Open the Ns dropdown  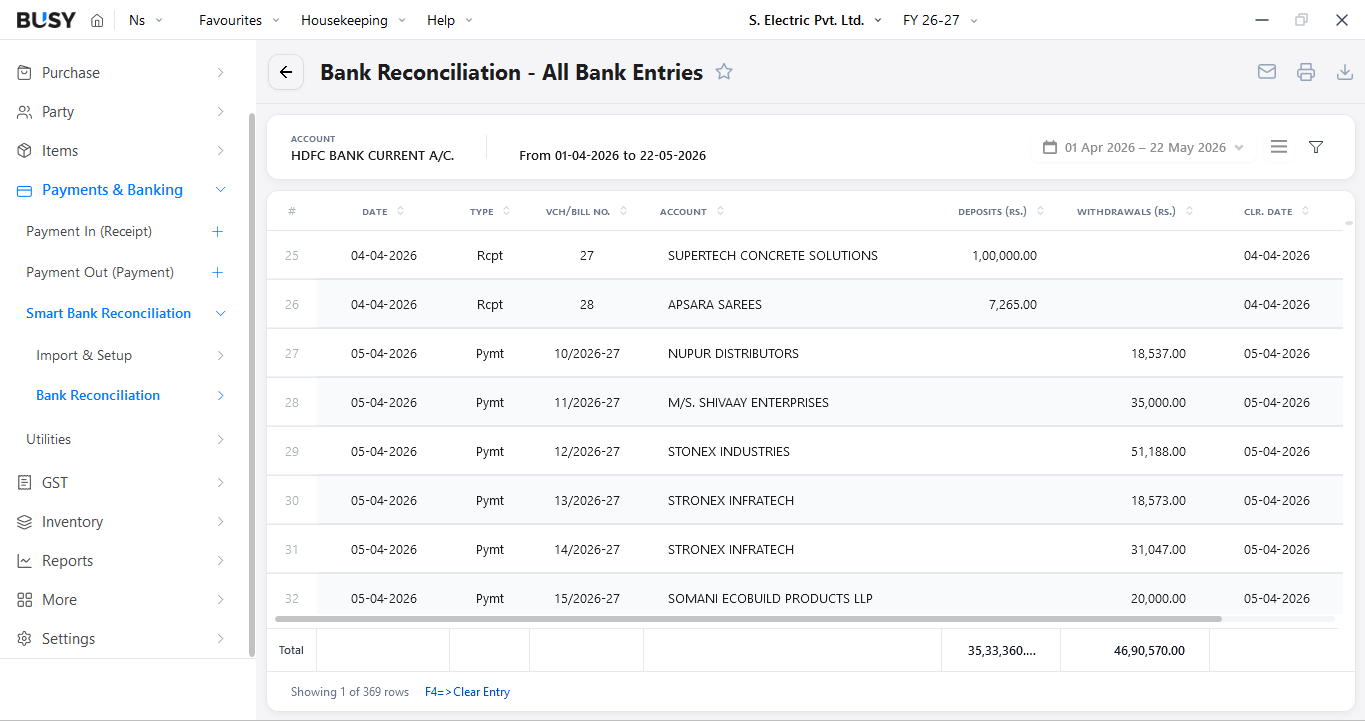tap(146, 20)
